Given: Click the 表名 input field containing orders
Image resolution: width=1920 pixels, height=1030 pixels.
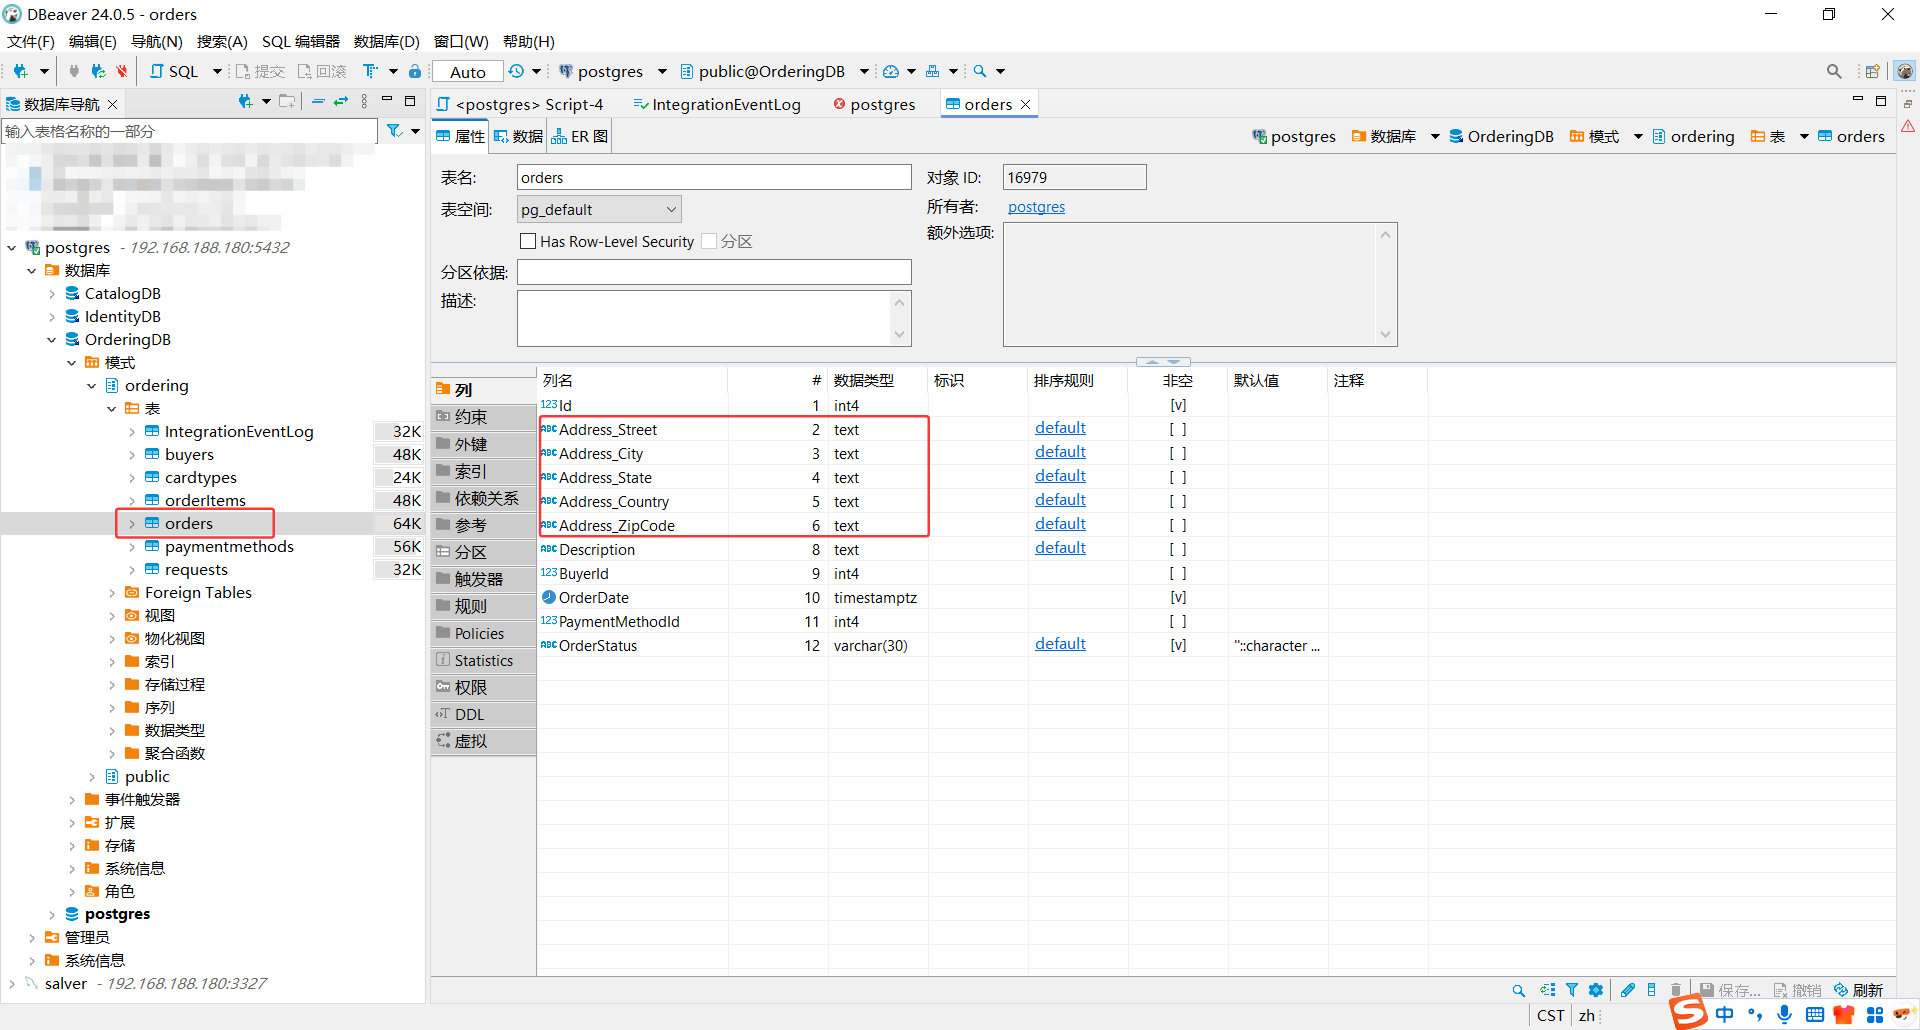Looking at the screenshot, I should (714, 177).
